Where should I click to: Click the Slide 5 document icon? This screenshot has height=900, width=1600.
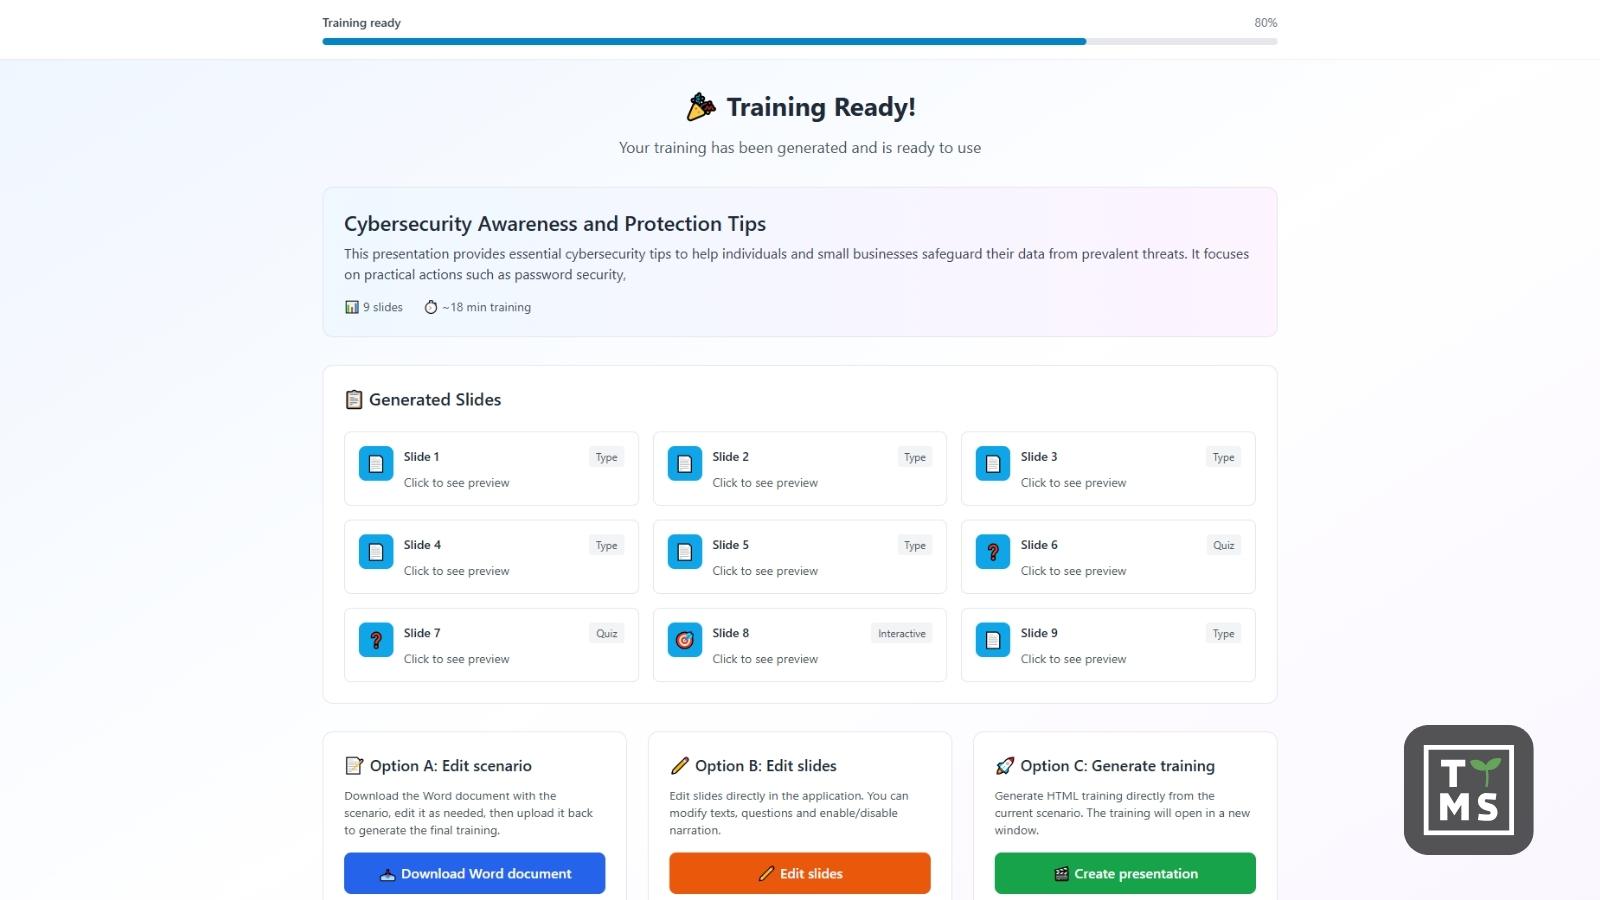[x=685, y=552]
